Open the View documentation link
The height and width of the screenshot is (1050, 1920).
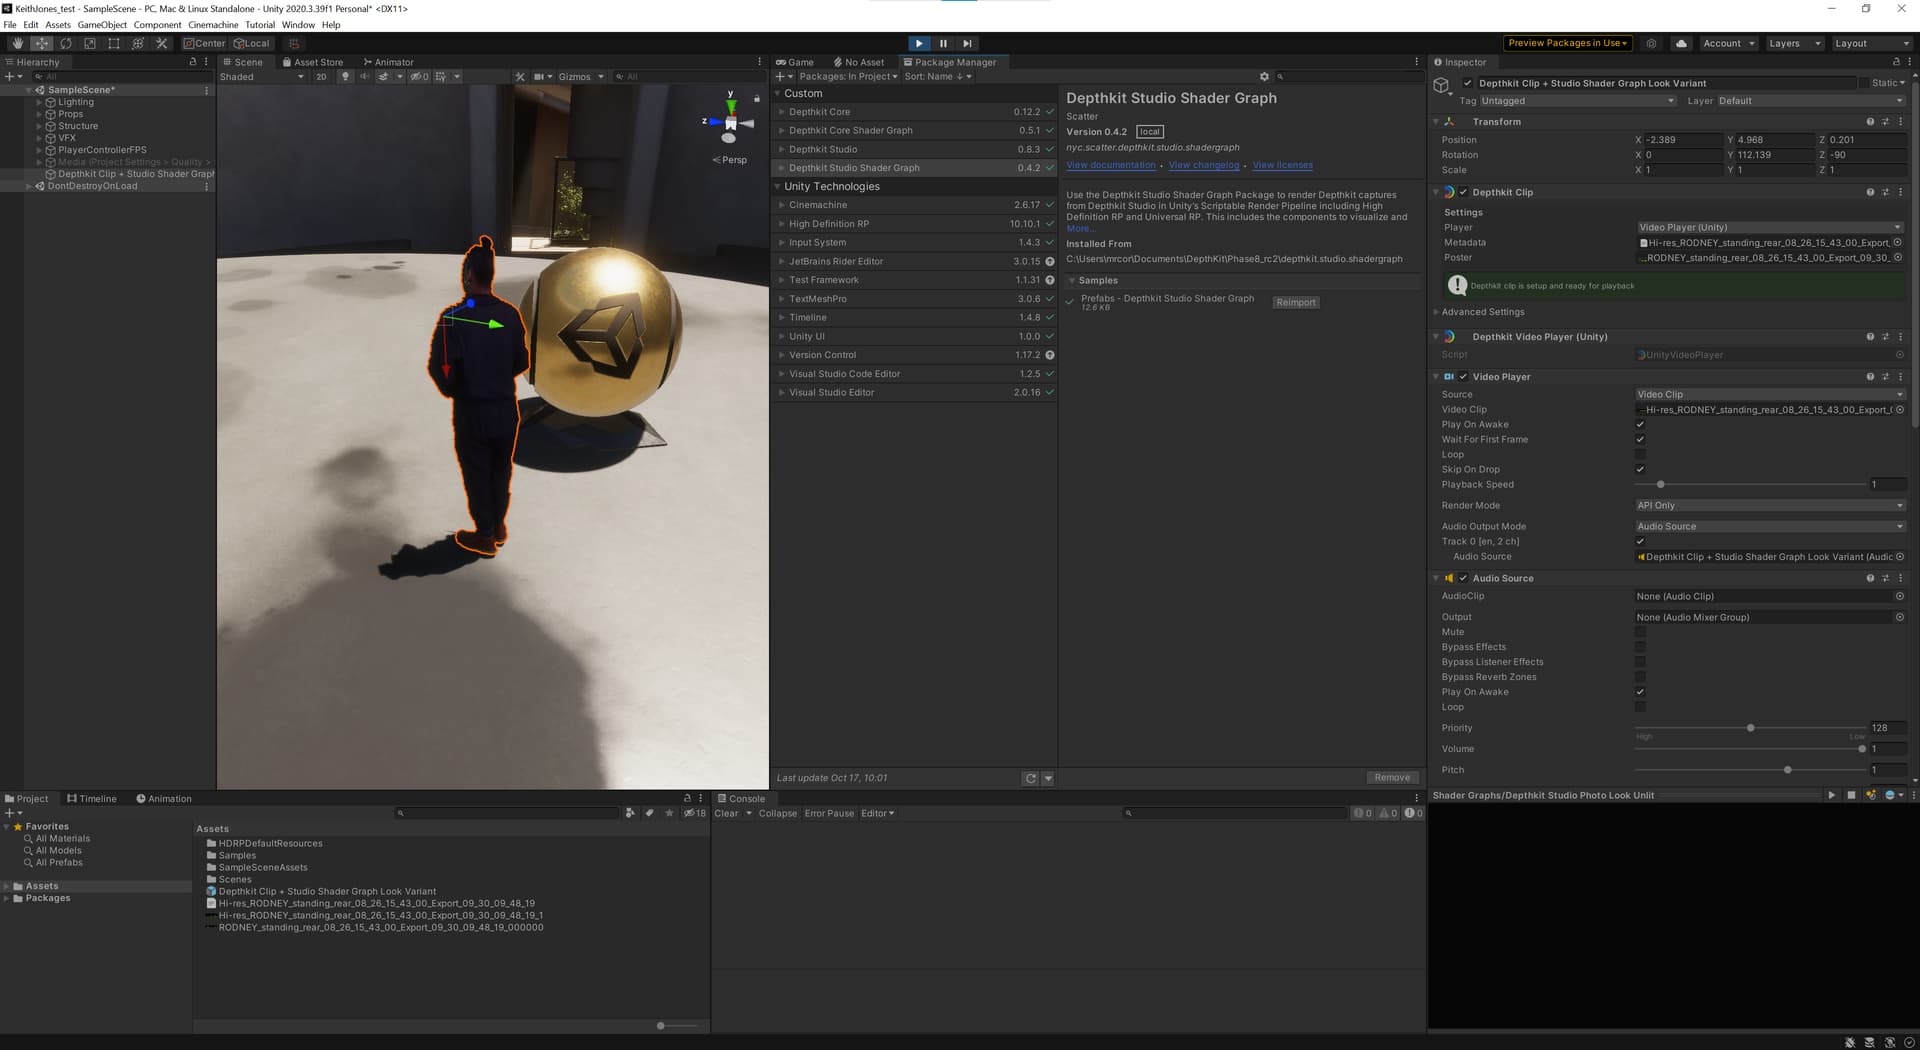tap(1110, 166)
